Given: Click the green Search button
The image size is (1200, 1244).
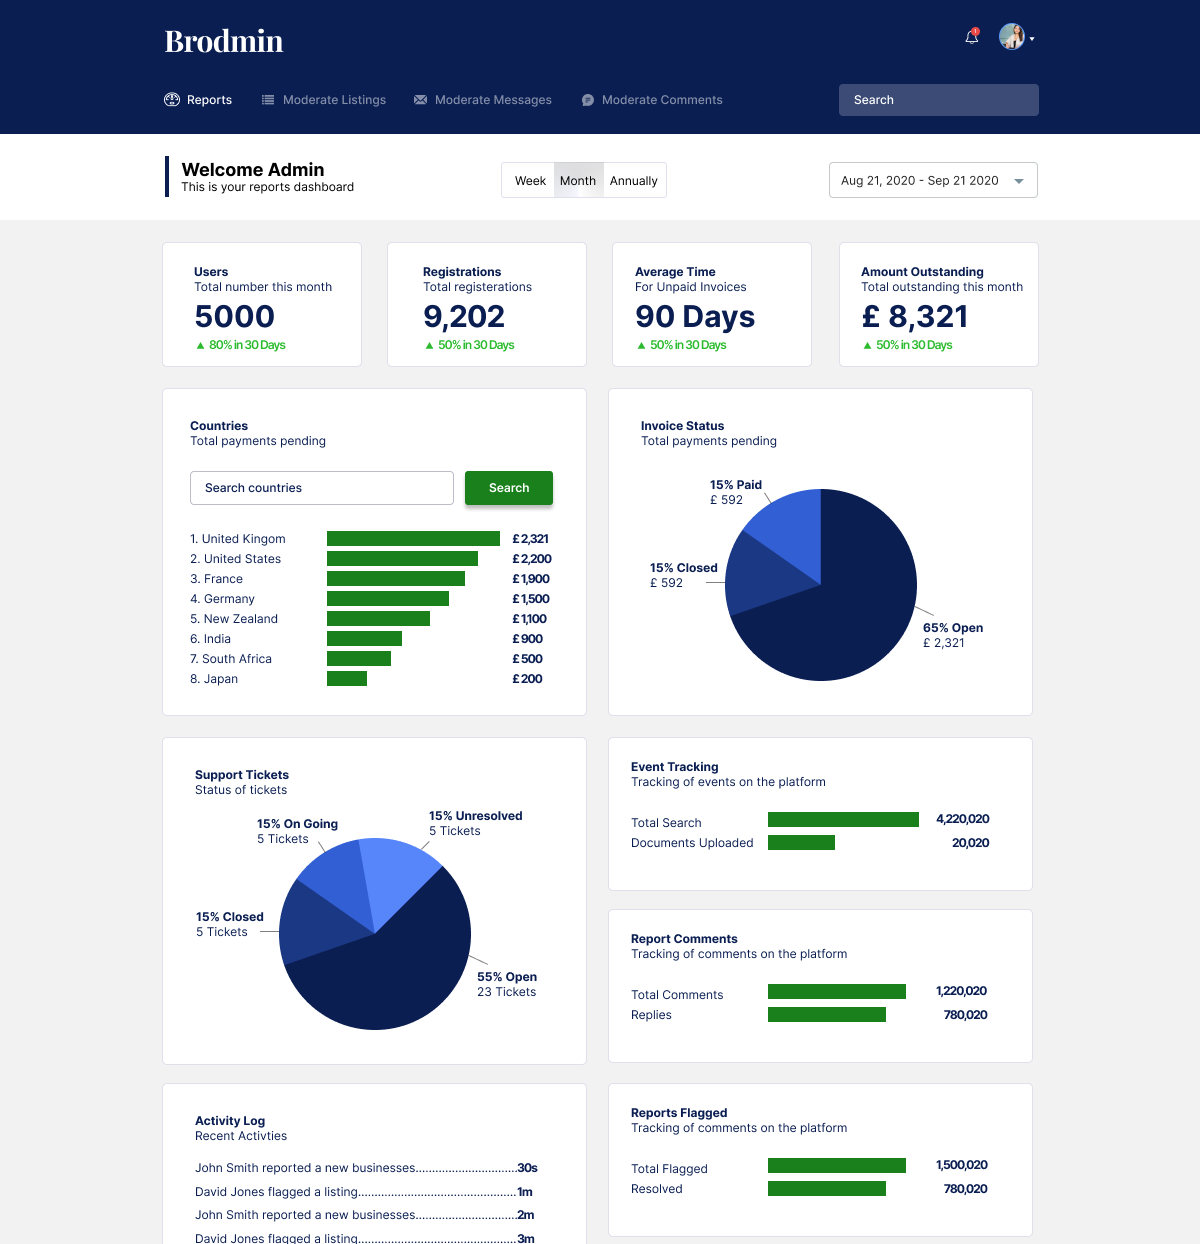Looking at the screenshot, I should click(509, 488).
